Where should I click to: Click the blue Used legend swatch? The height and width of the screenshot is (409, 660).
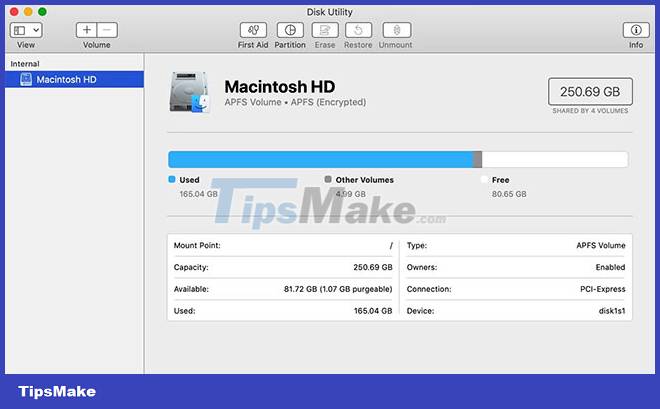172,179
